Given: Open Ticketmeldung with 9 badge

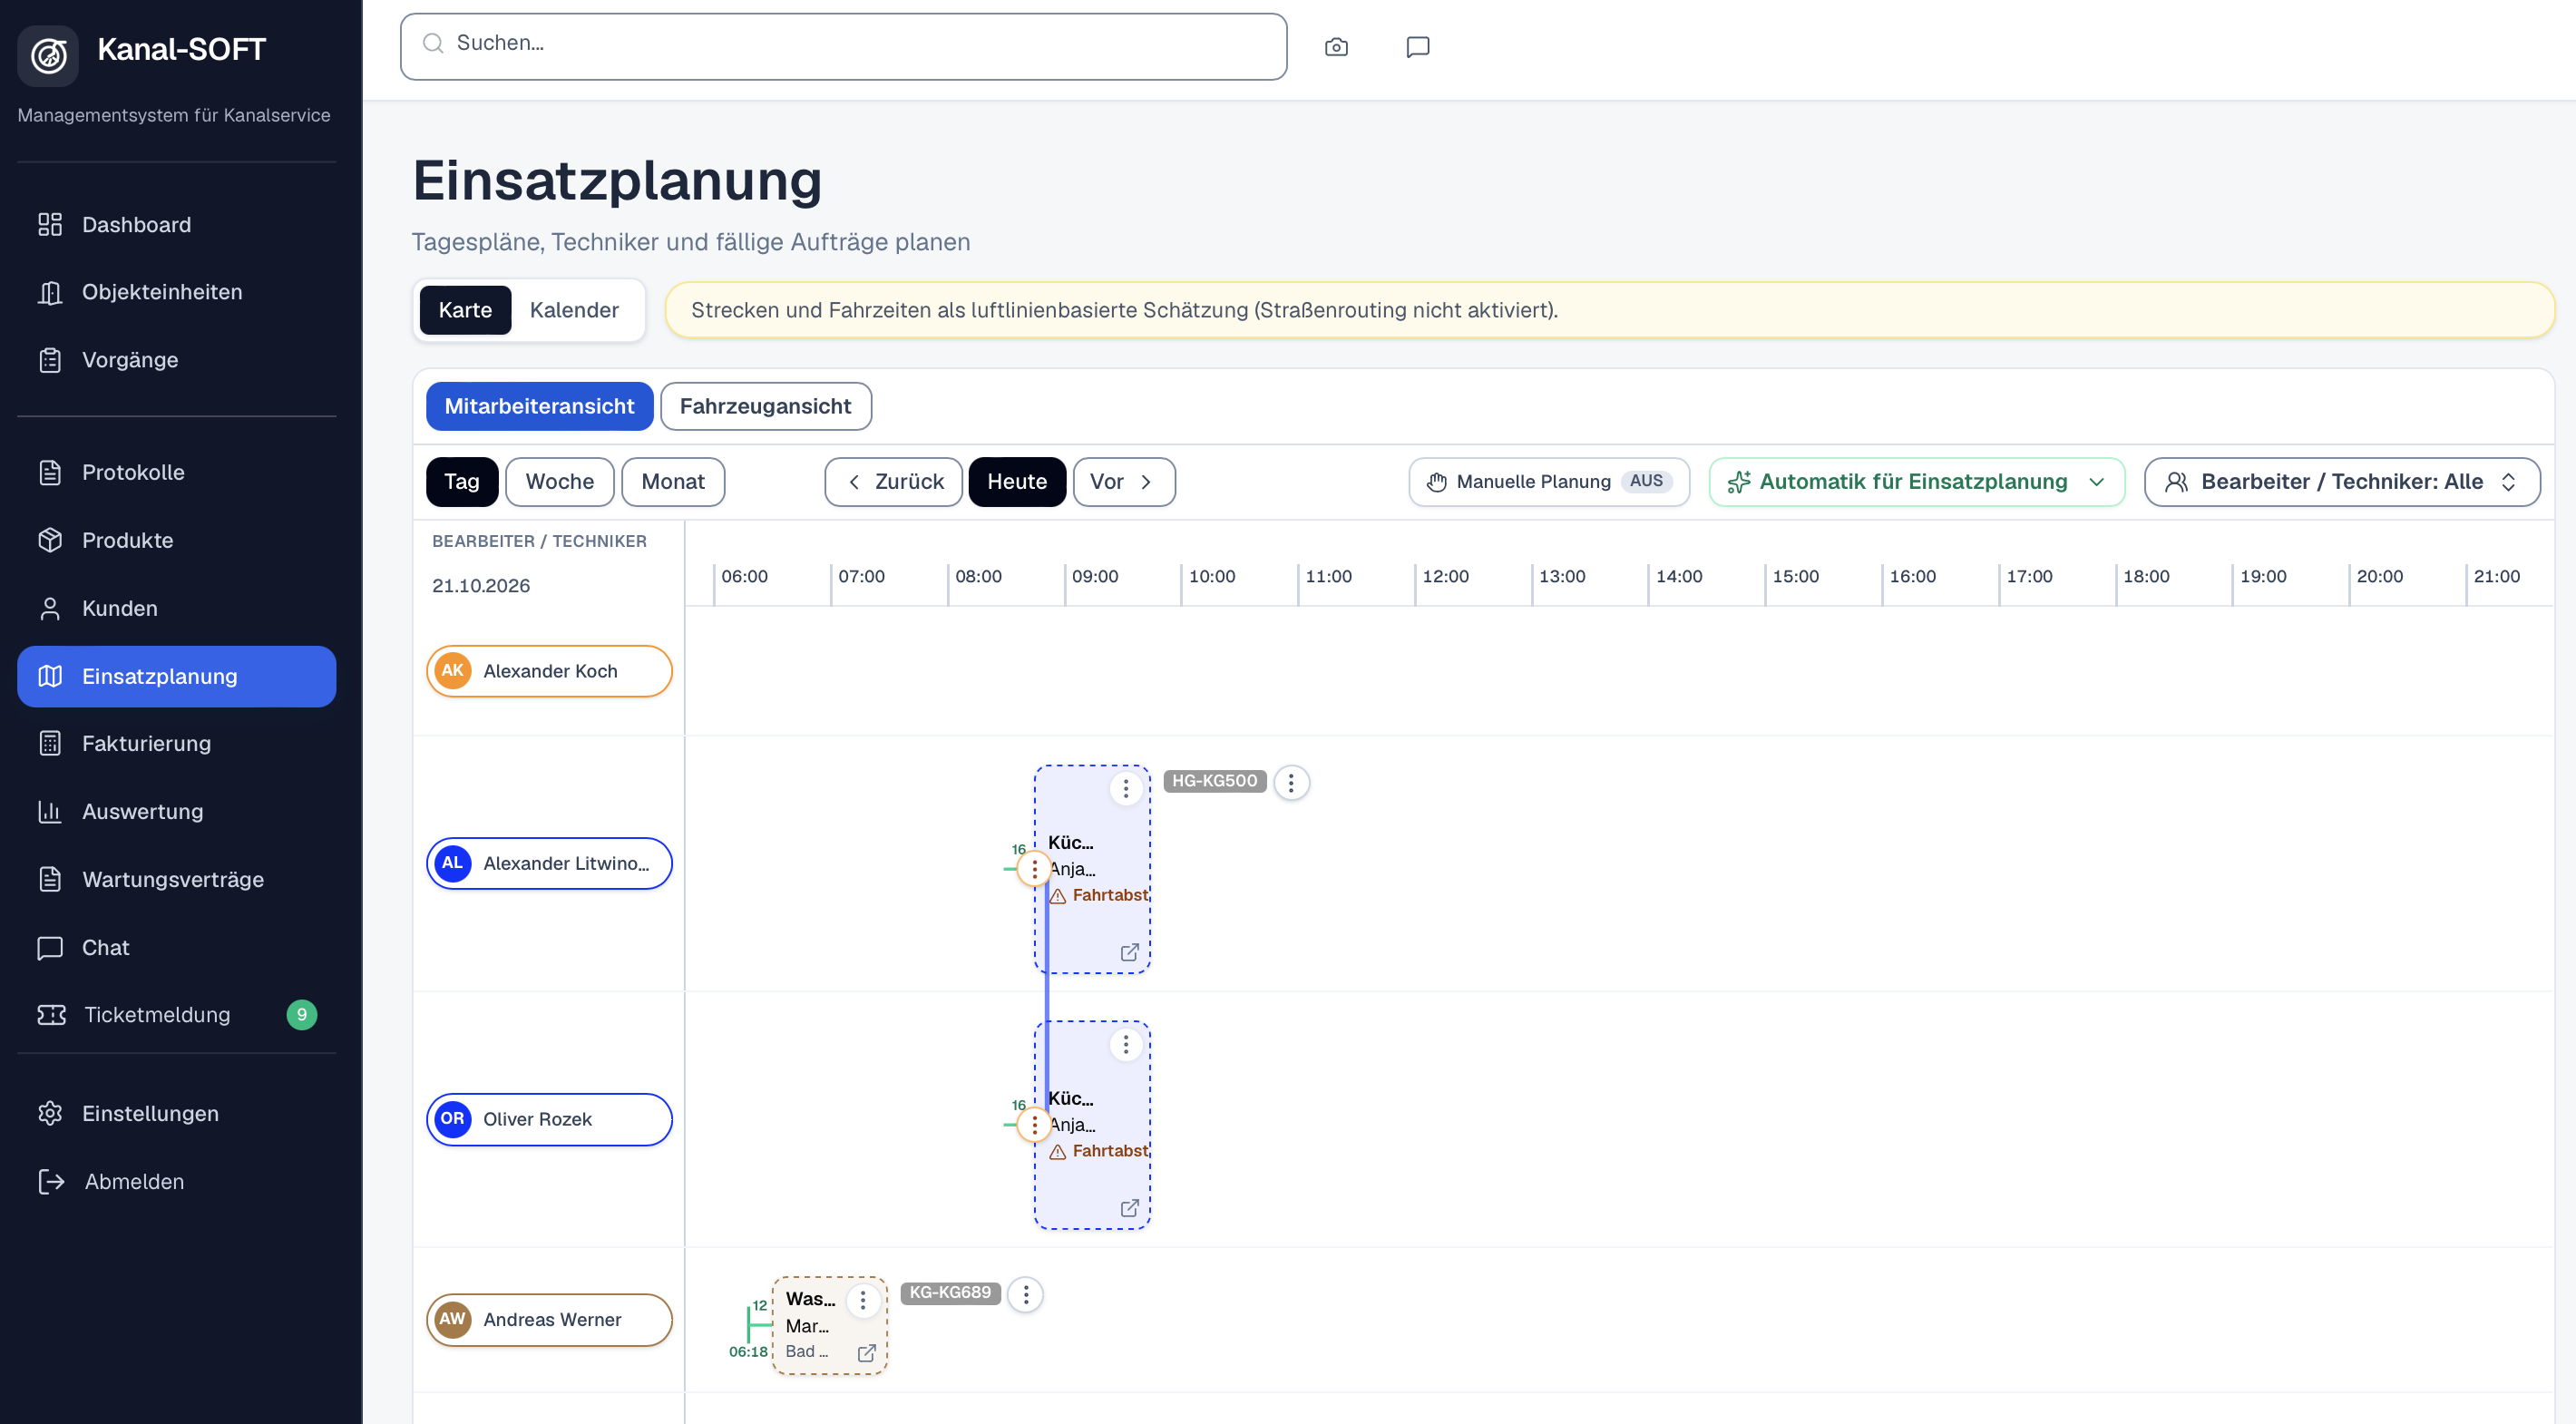Looking at the screenshot, I should pyautogui.click(x=177, y=1015).
